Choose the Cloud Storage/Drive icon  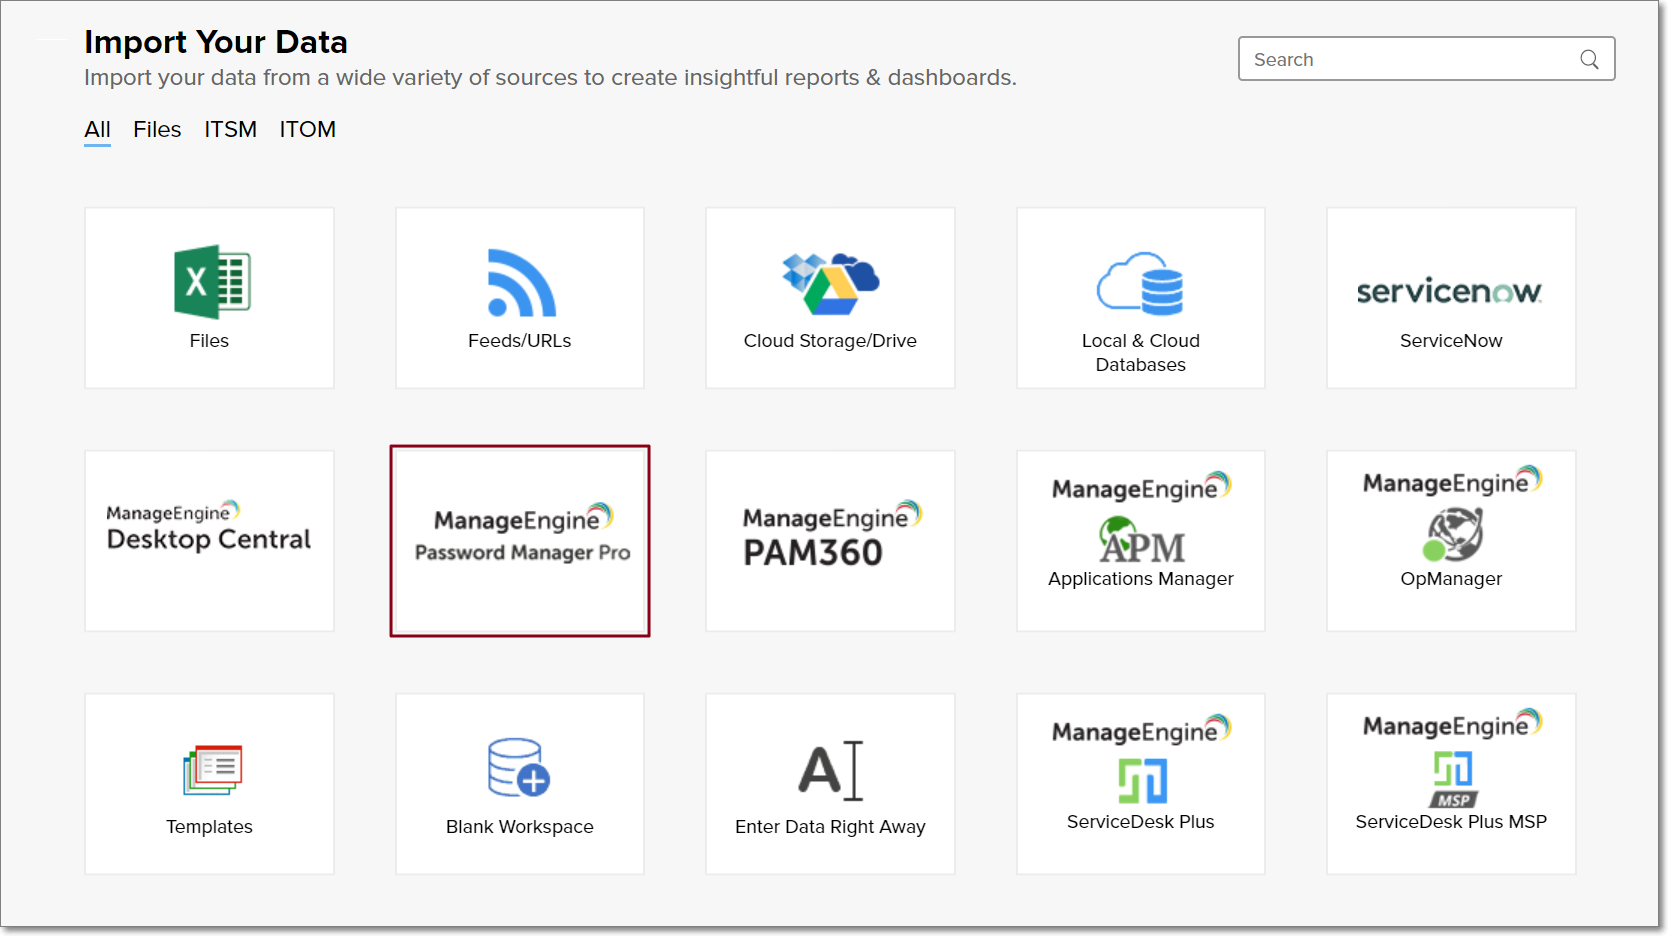pyautogui.click(x=830, y=284)
